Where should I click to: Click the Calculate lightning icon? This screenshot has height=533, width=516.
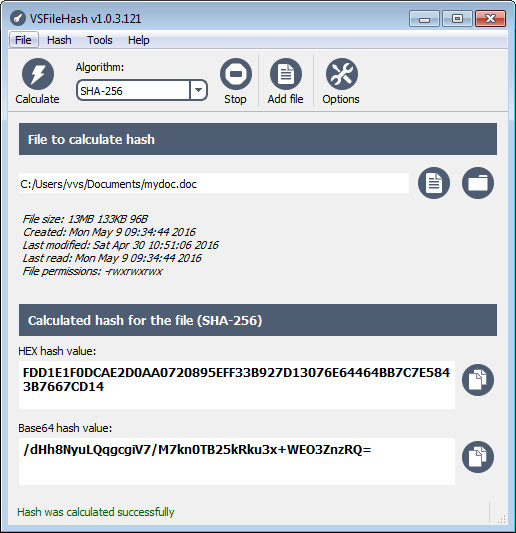[x=38, y=74]
